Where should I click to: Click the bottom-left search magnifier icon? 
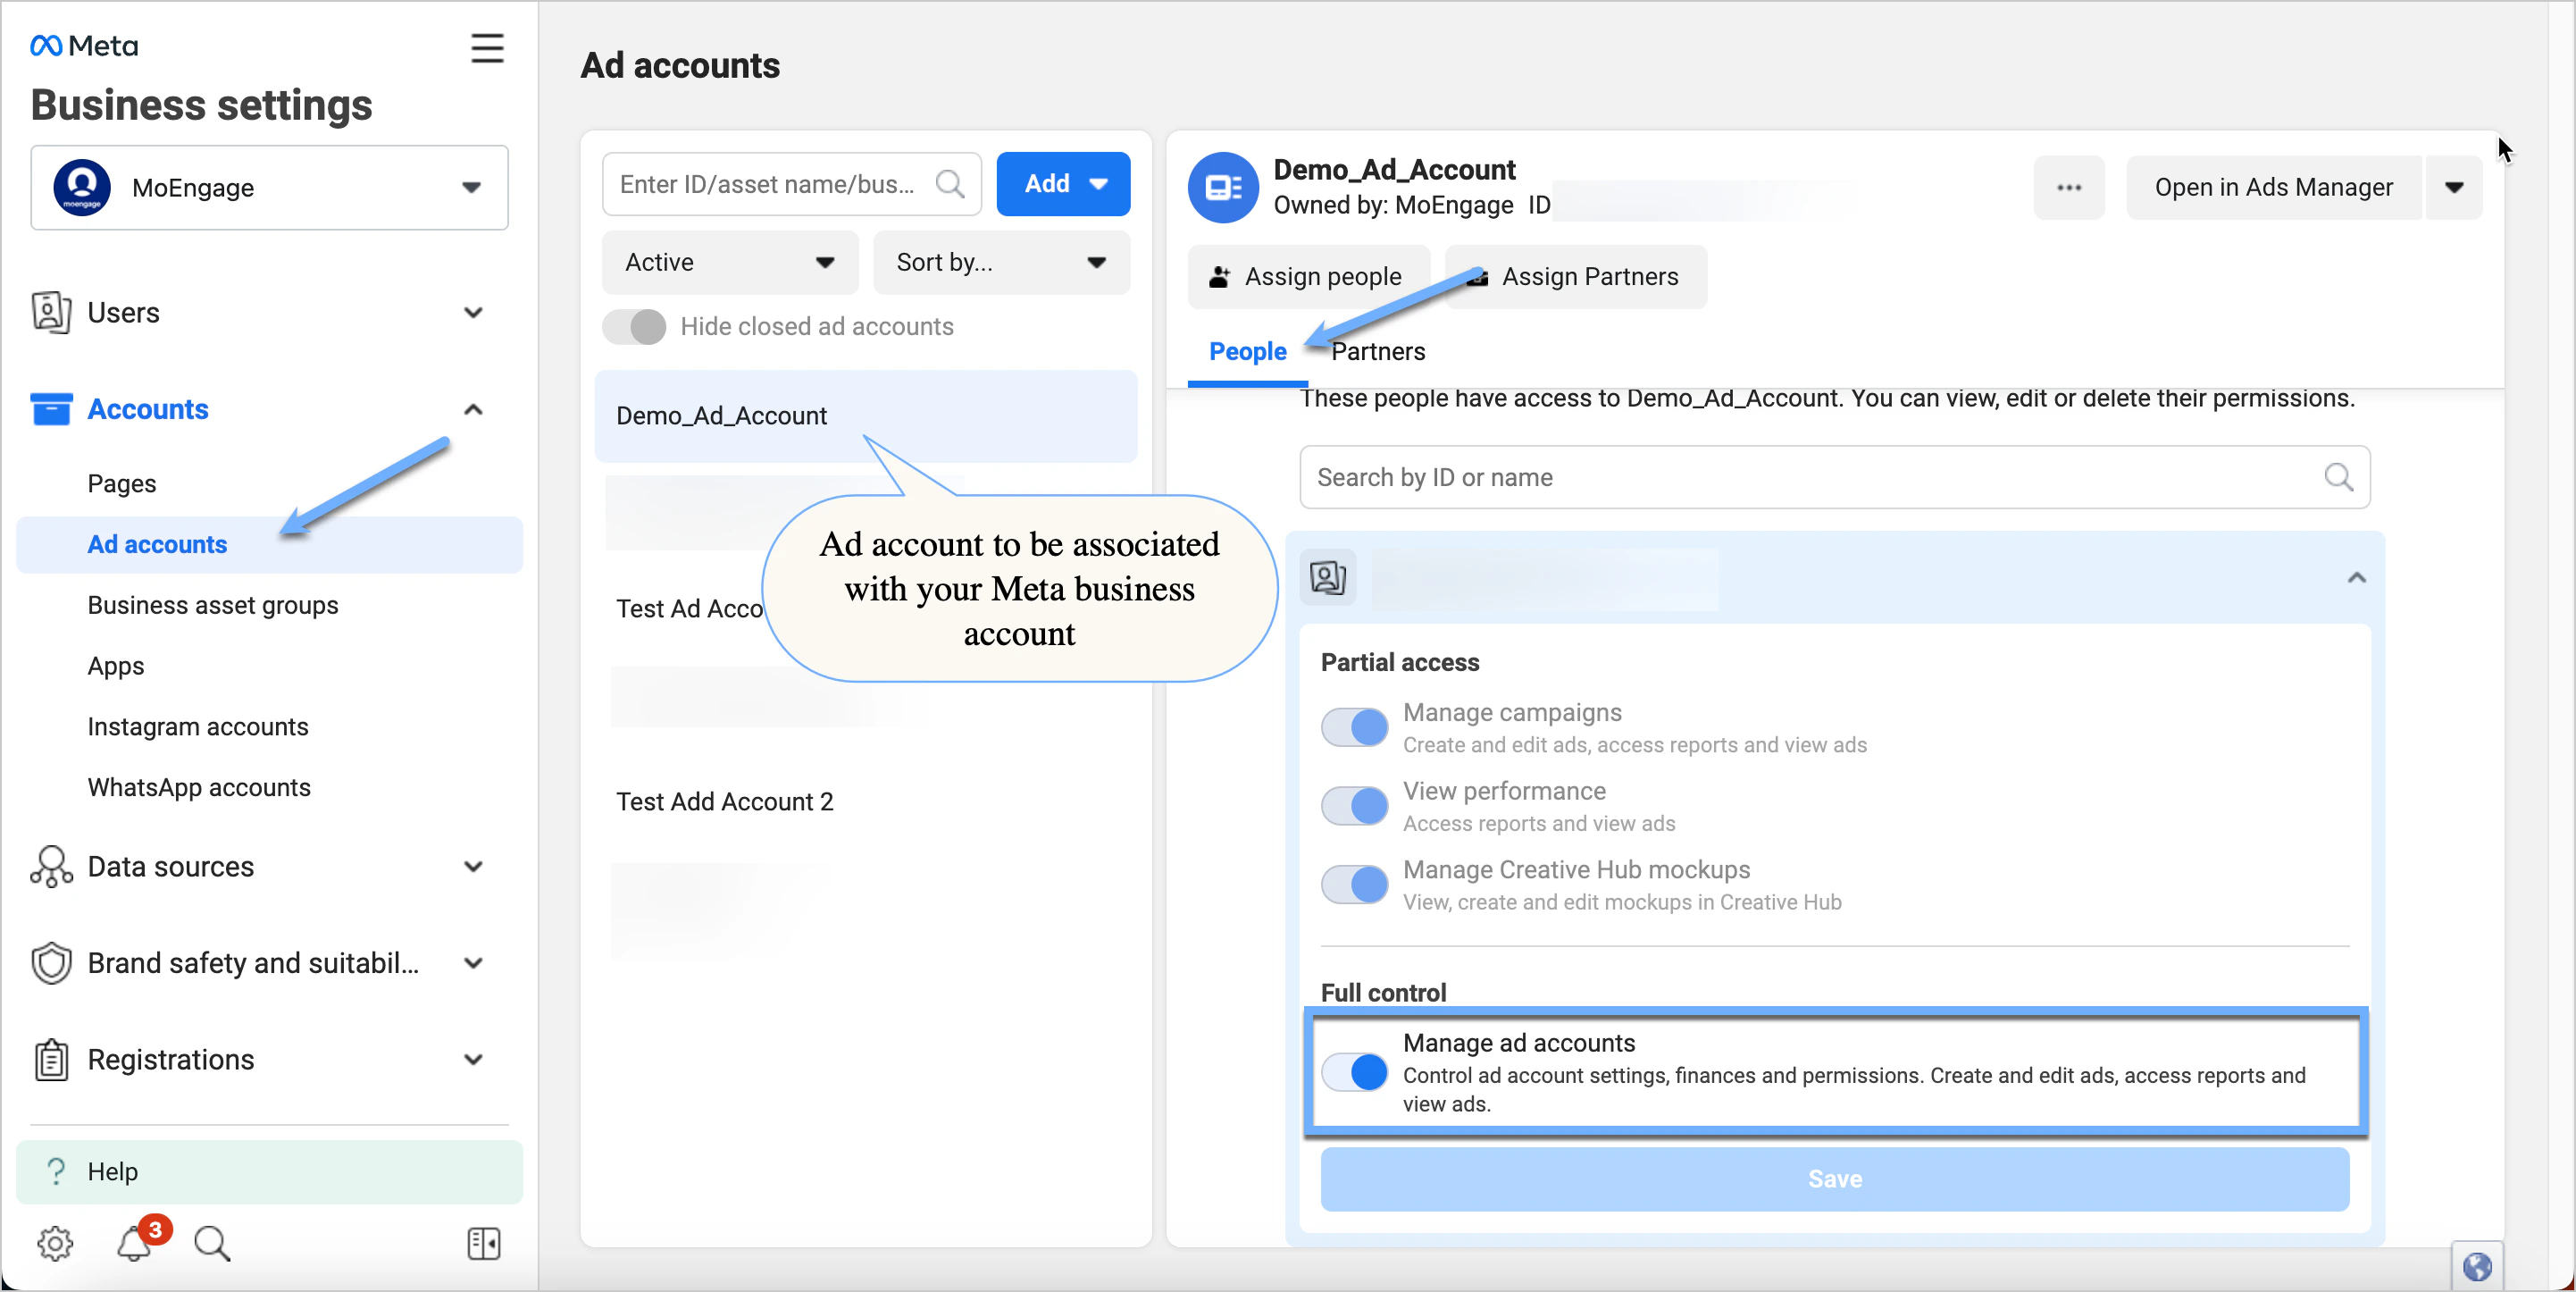[212, 1243]
